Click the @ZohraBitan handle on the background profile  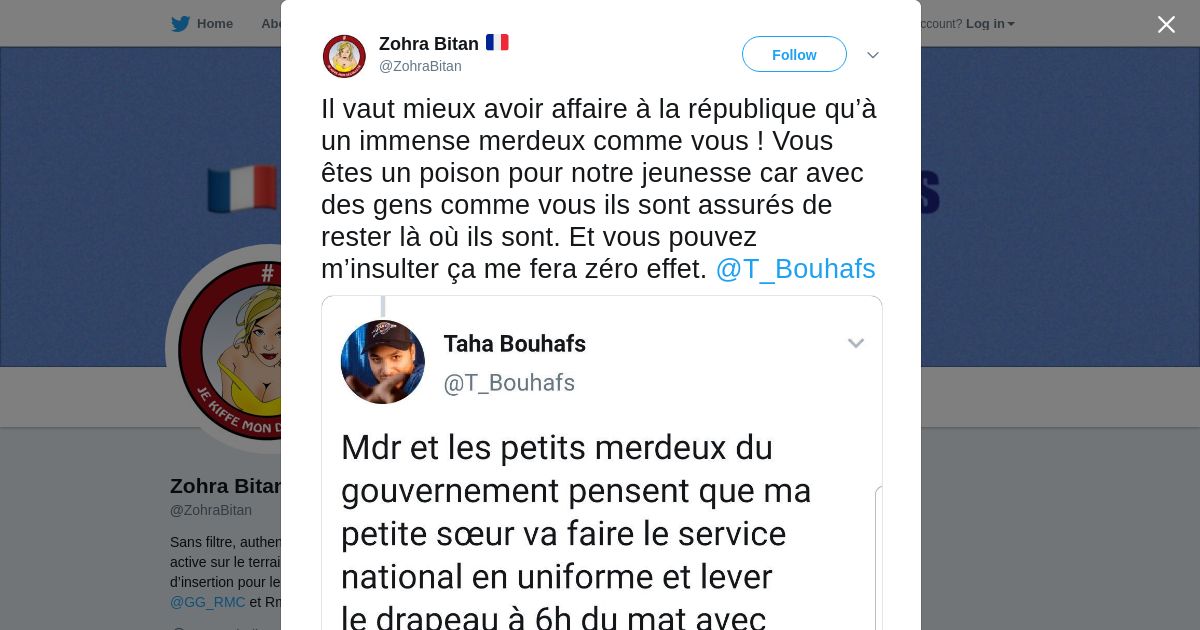point(211,510)
